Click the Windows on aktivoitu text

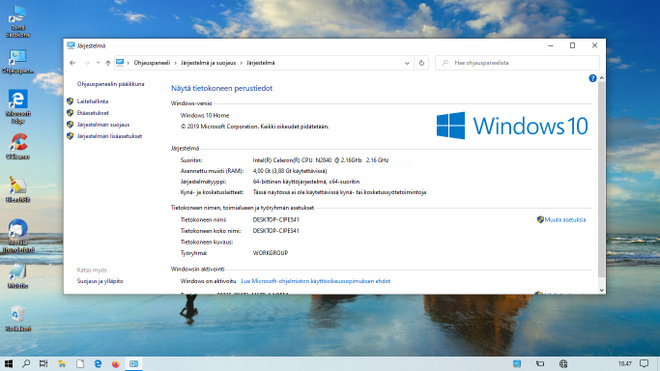pyautogui.click(x=208, y=281)
